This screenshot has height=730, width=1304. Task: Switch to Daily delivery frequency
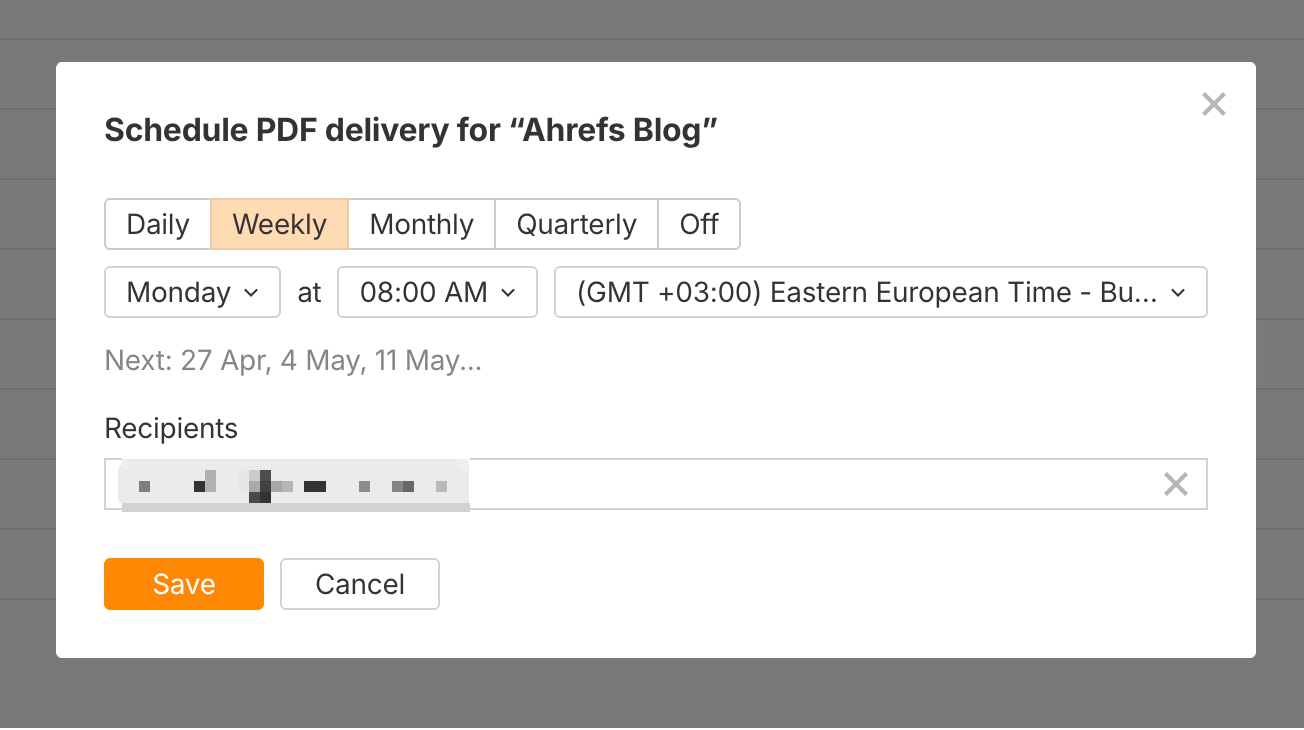[x=157, y=224]
